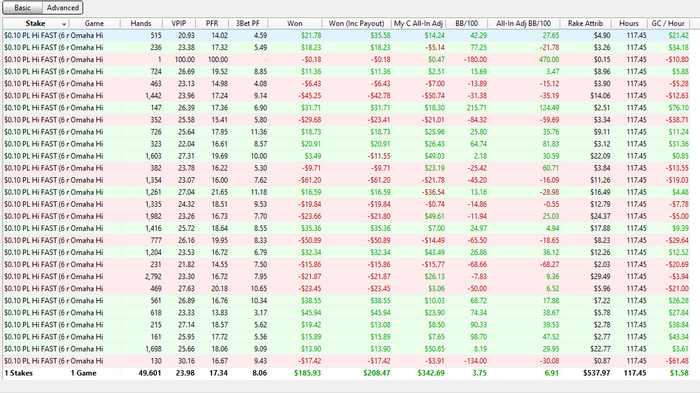700x393 pixels.
Task: Open the Stake column sort arrow
Action: click(x=64, y=24)
